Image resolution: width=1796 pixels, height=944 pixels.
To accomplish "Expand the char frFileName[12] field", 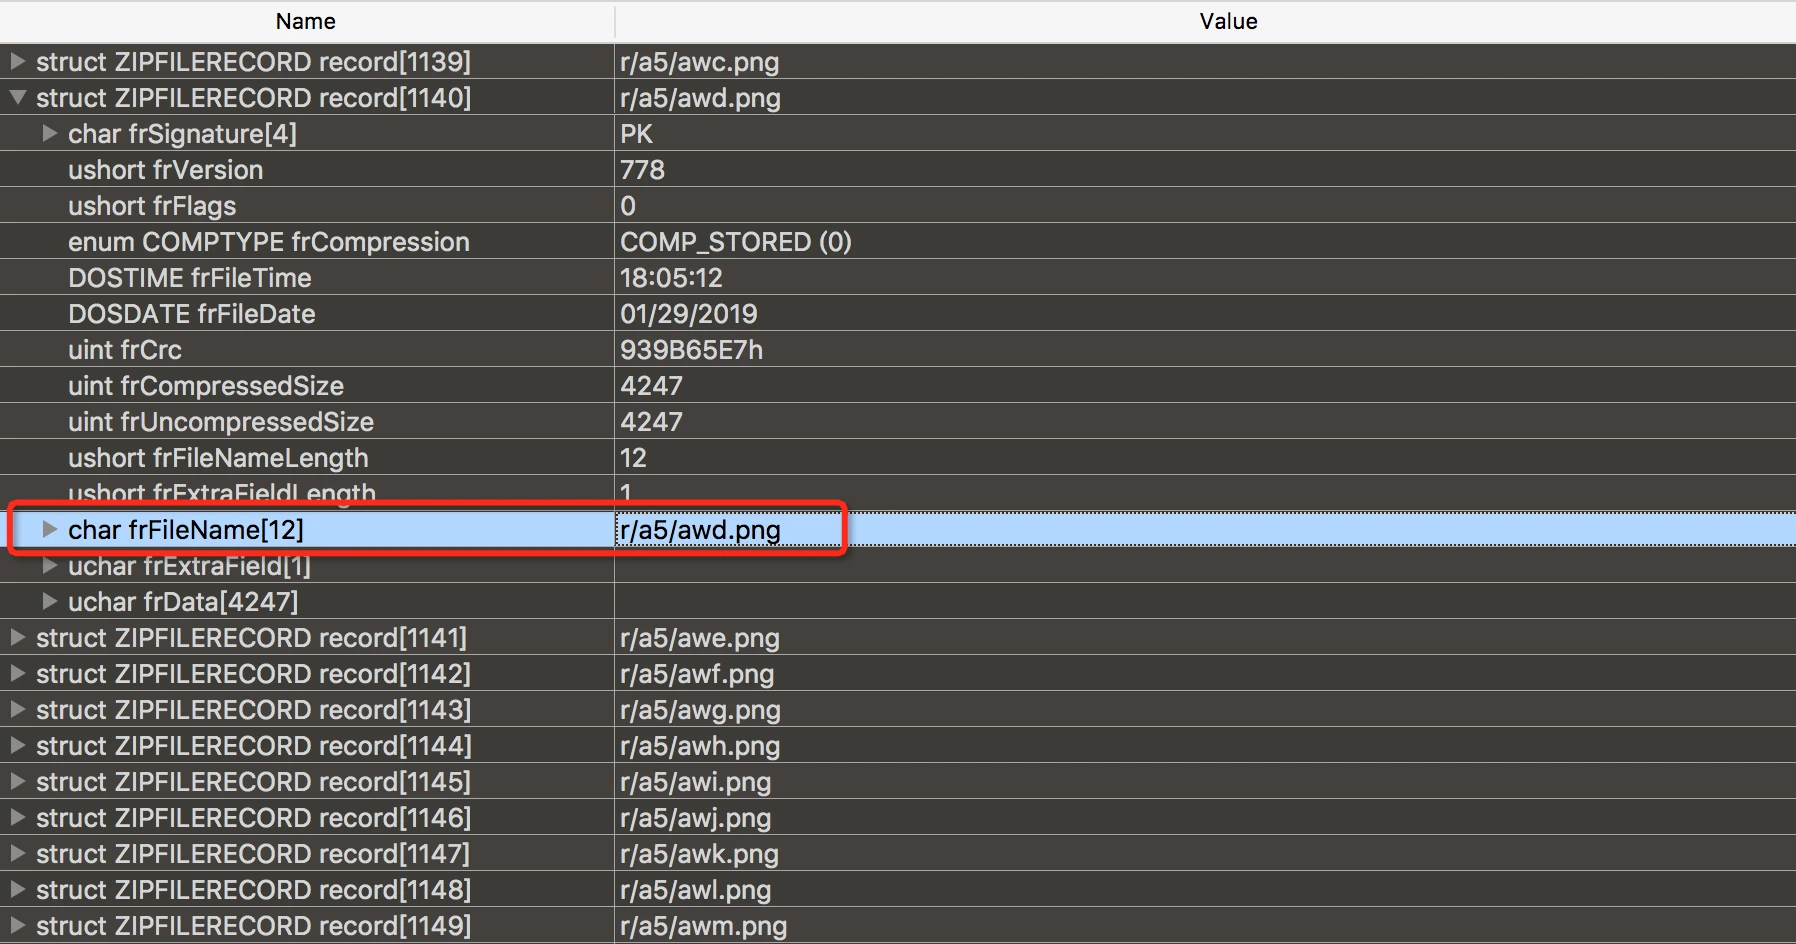I will point(49,529).
